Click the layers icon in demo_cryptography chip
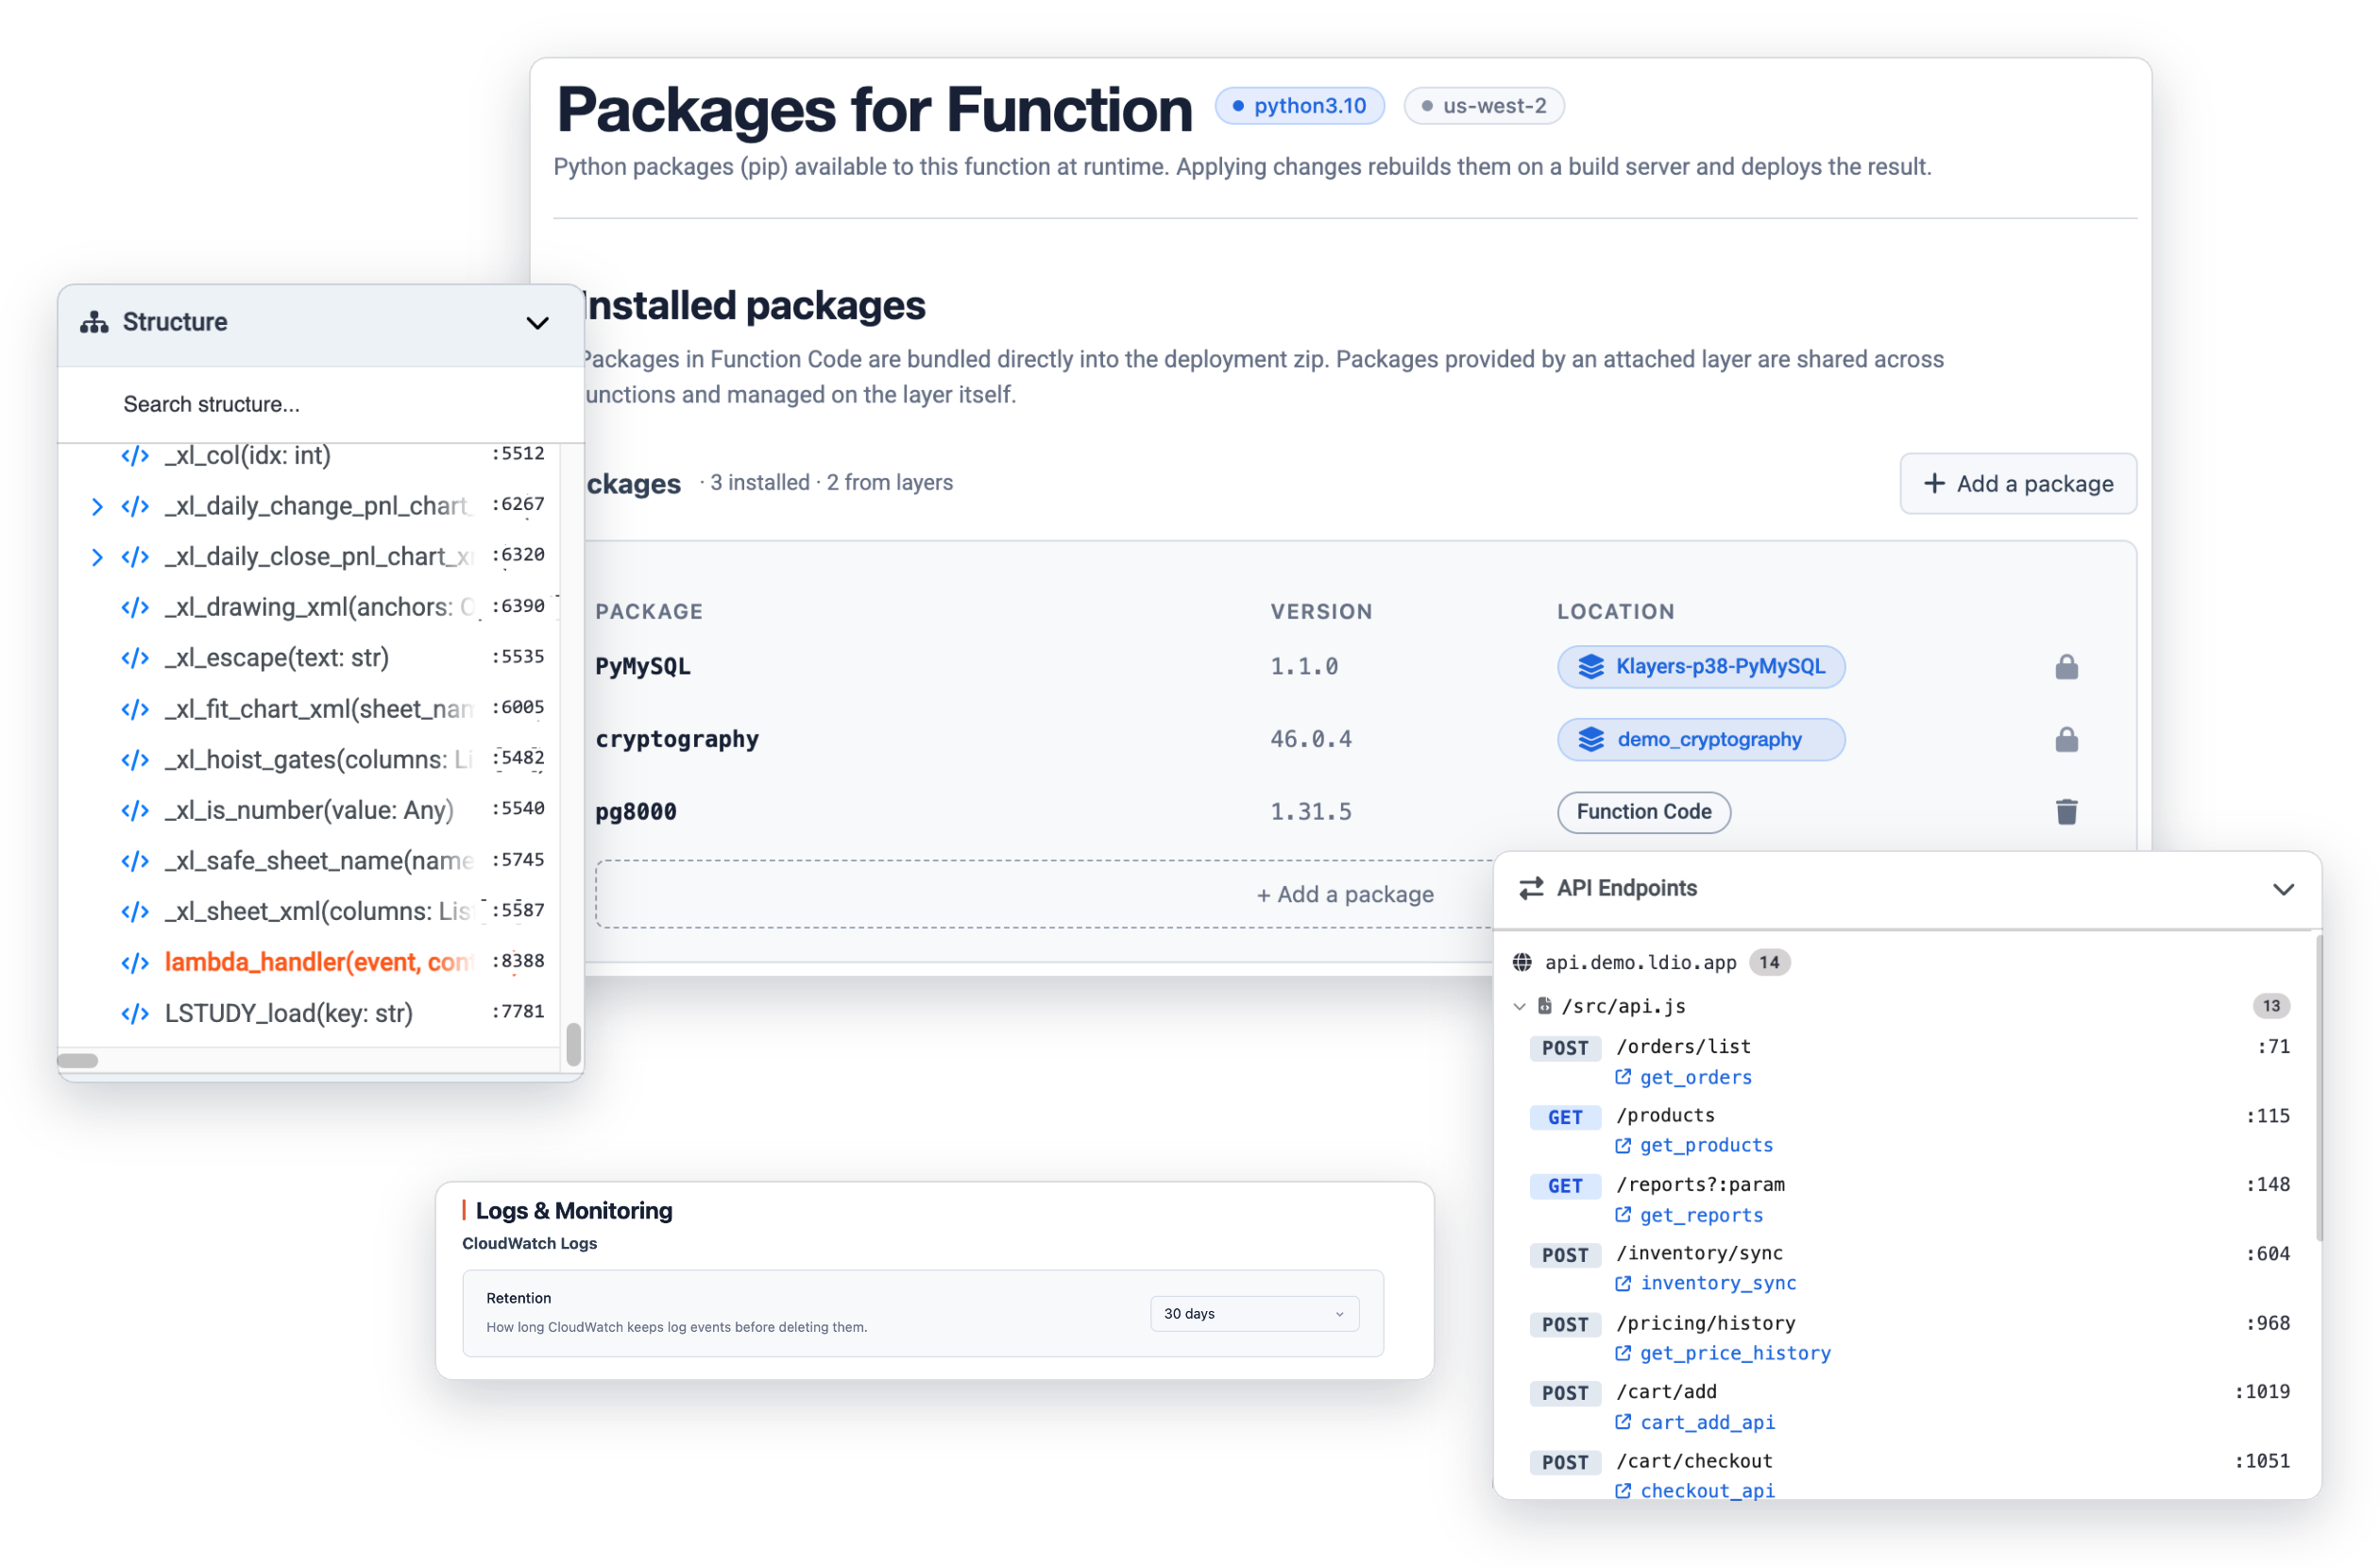 (x=1590, y=740)
